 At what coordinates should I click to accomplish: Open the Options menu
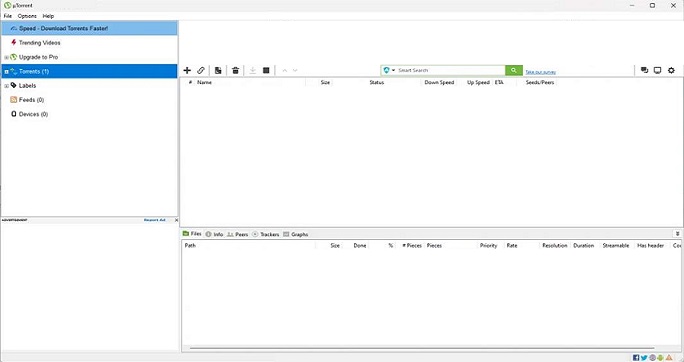[x=27, y=16]
